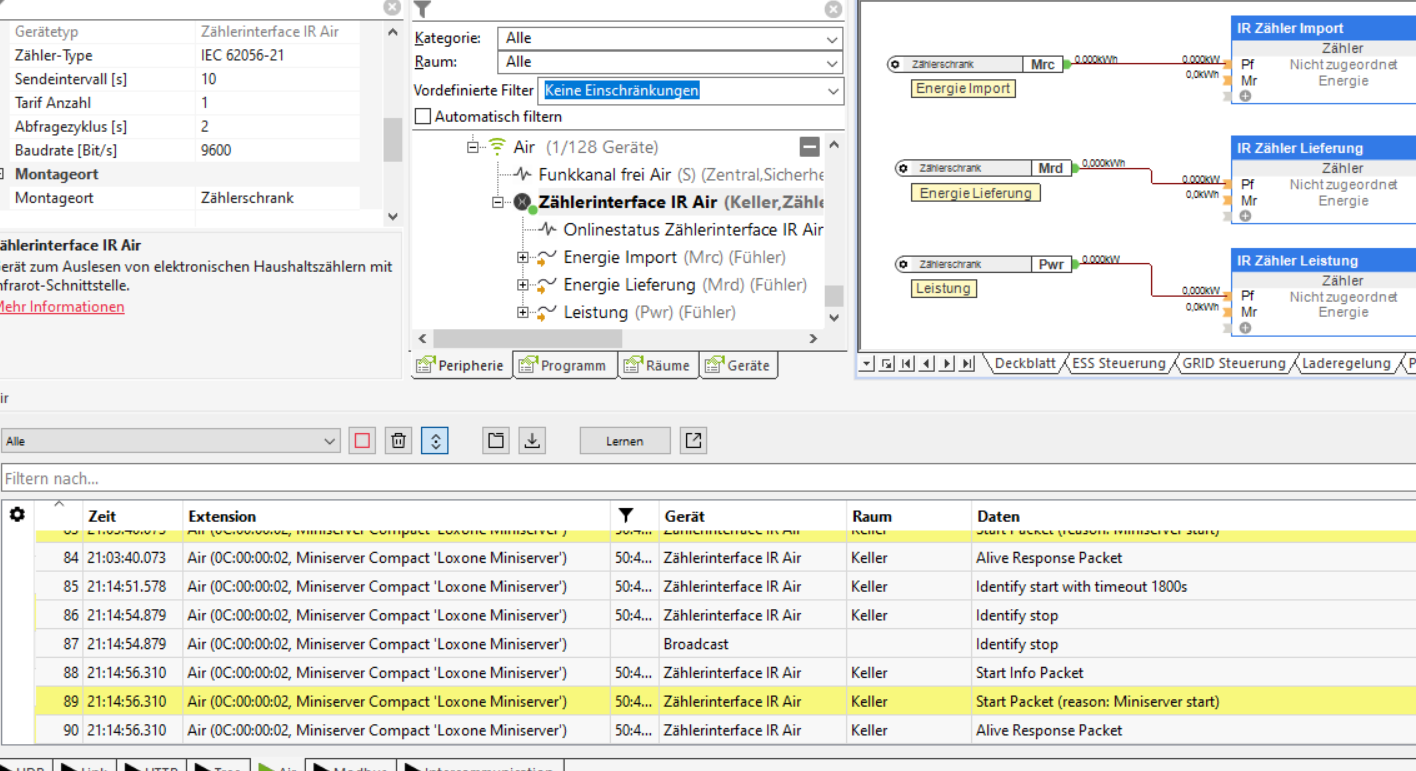
Task: Toggle the auto-scroll button in the monitor toolbar
Action: (x=434, y=441)
